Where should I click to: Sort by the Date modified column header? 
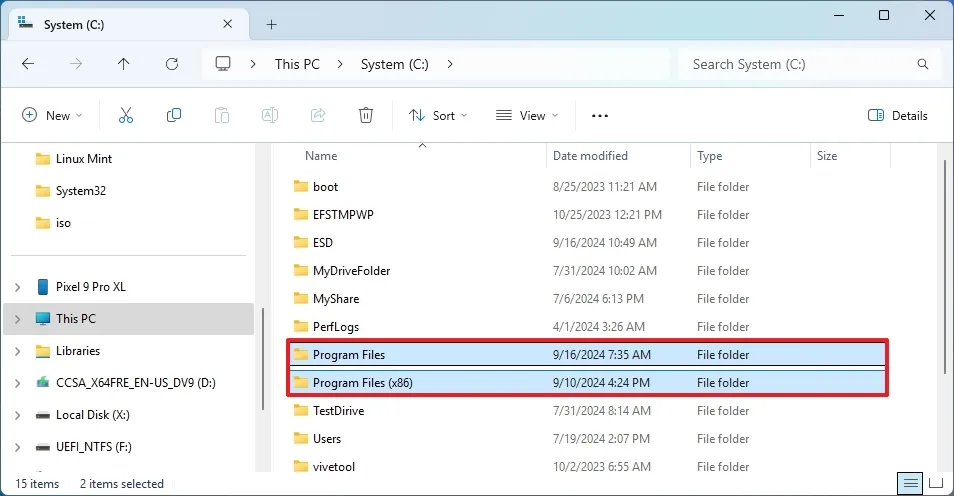click(x=590, y=156)
